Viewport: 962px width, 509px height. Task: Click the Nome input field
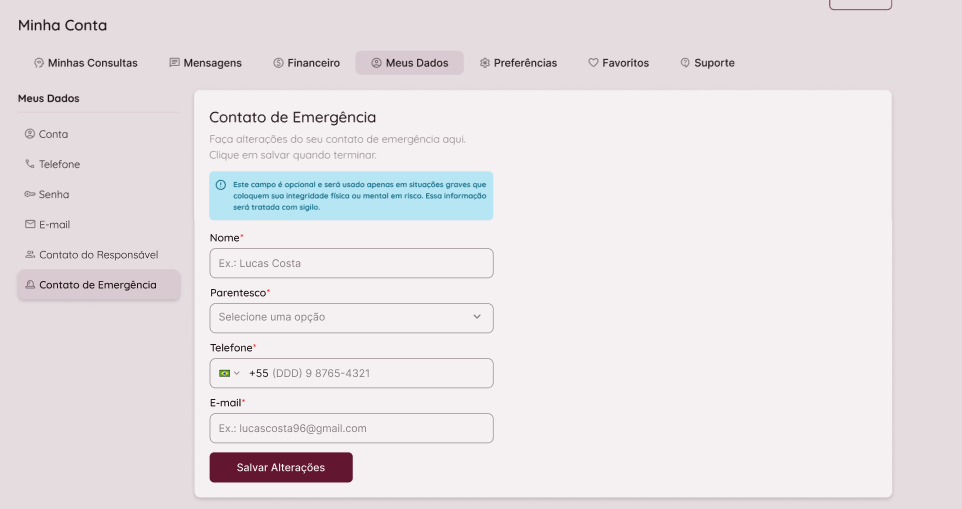(x=351, y=263)
